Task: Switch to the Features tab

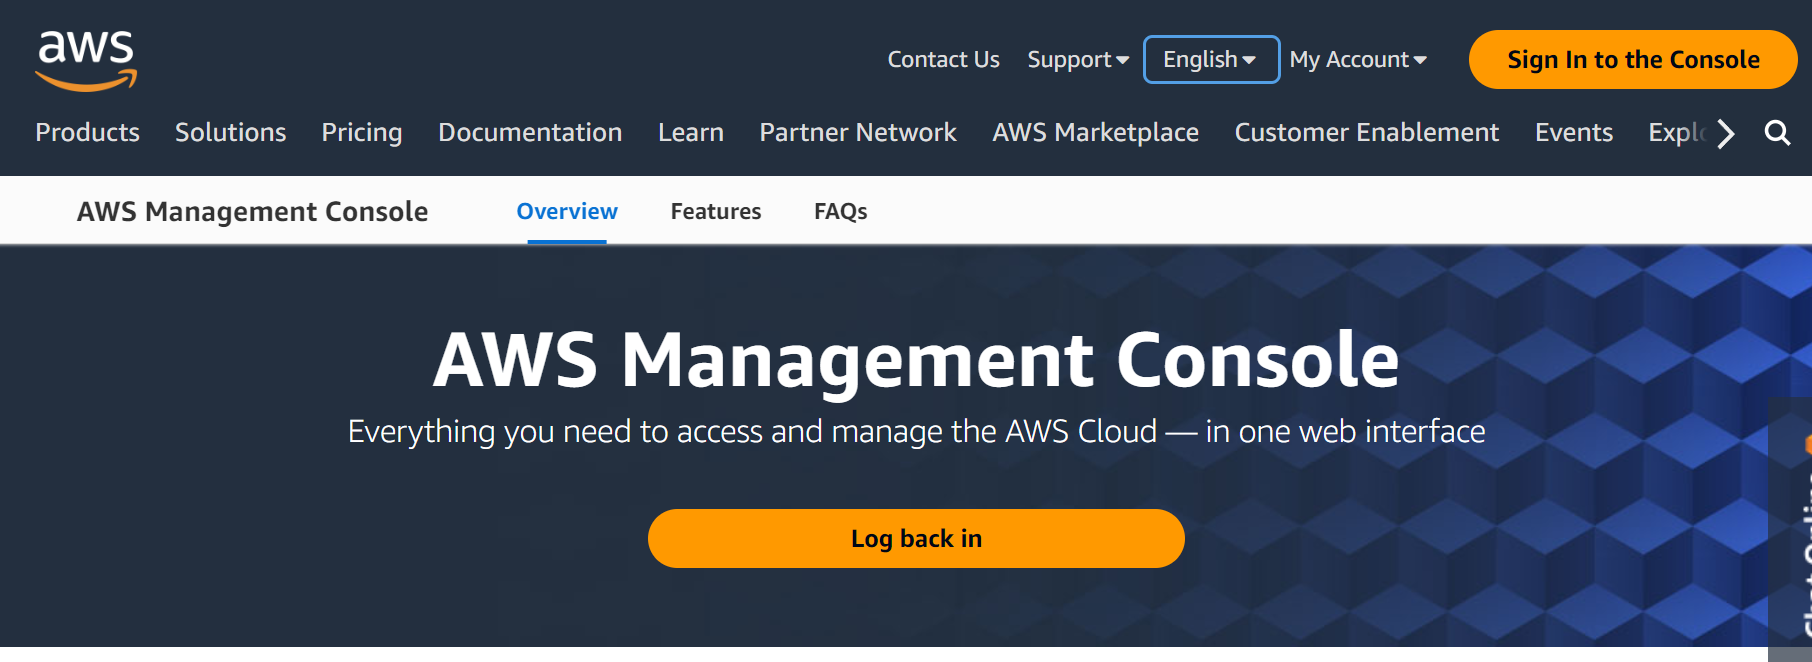Action: point(716,212)
